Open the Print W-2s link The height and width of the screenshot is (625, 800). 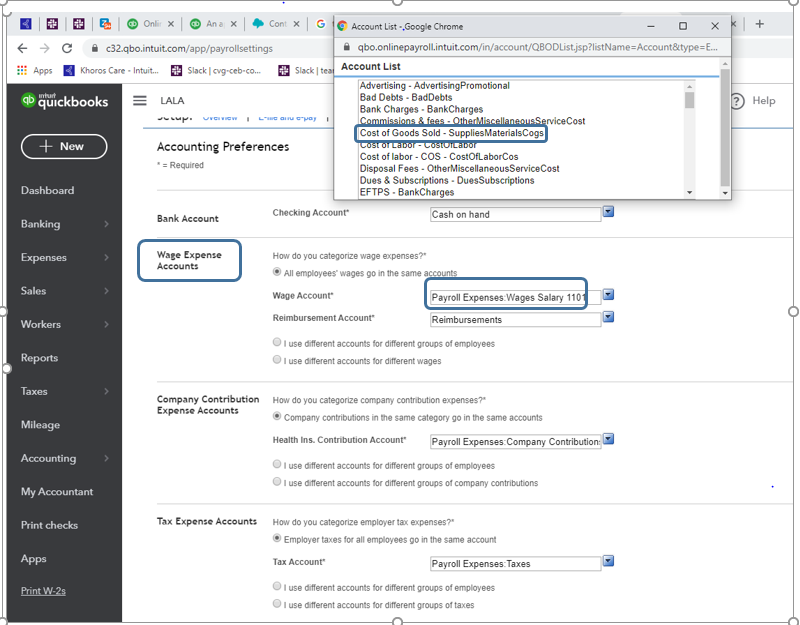click(46, 591)
